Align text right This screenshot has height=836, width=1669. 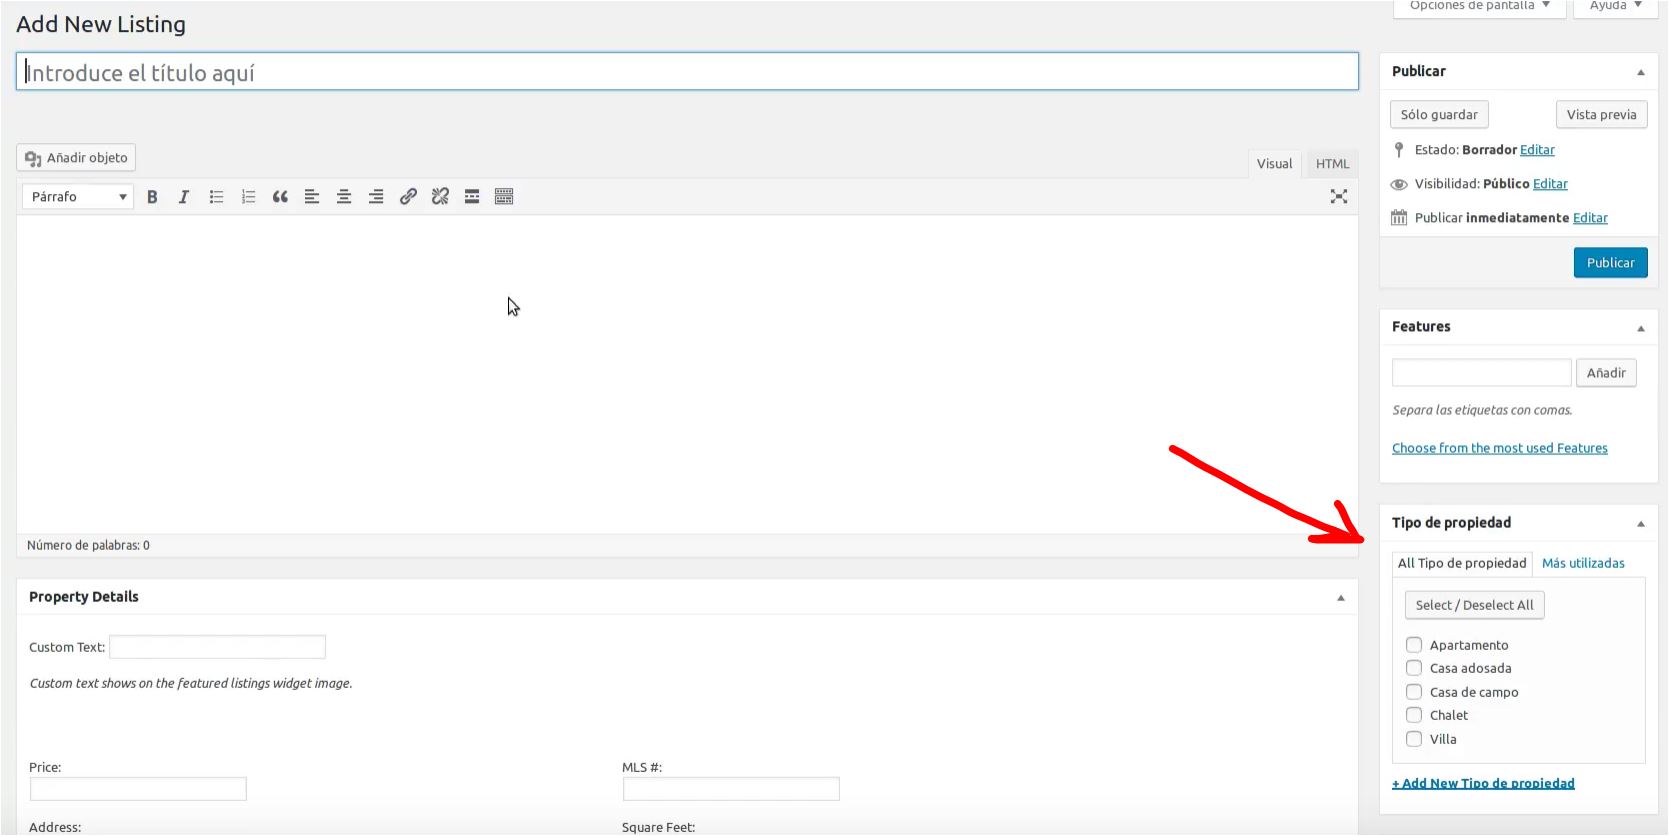pyautogui.click(x=376, y=197)
